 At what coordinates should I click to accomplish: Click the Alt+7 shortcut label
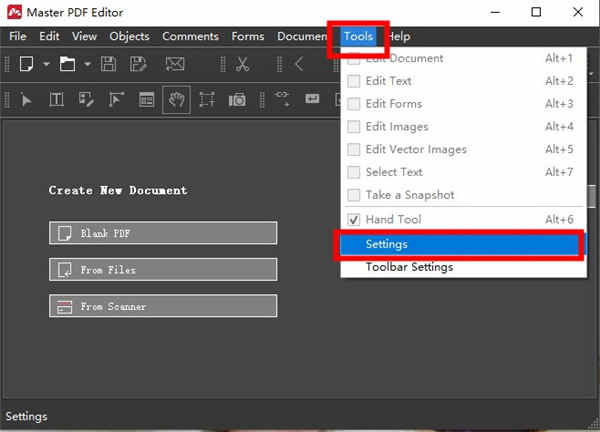pos(559,172)
